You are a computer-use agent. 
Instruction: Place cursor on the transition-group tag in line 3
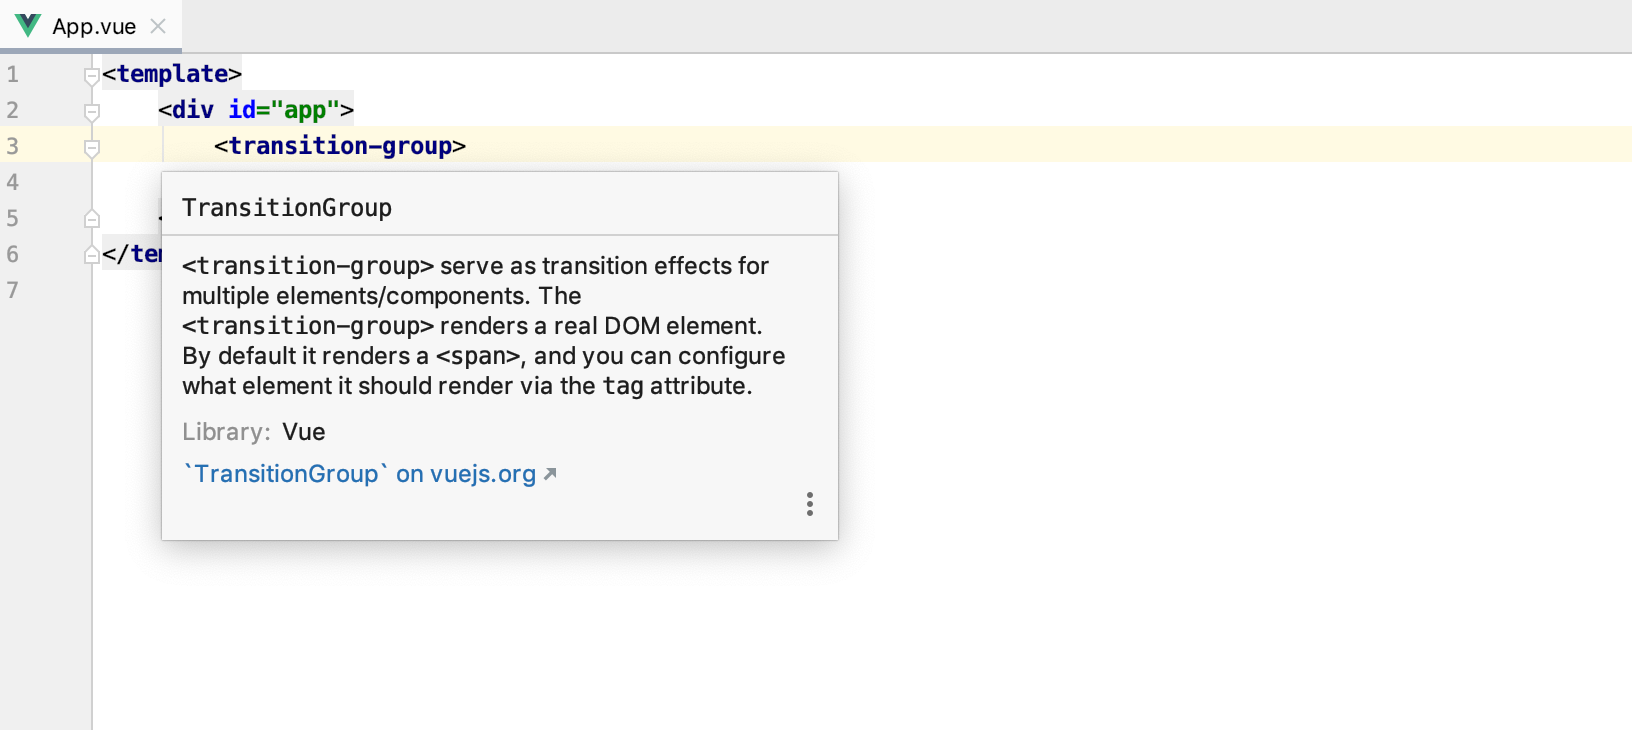340,146
